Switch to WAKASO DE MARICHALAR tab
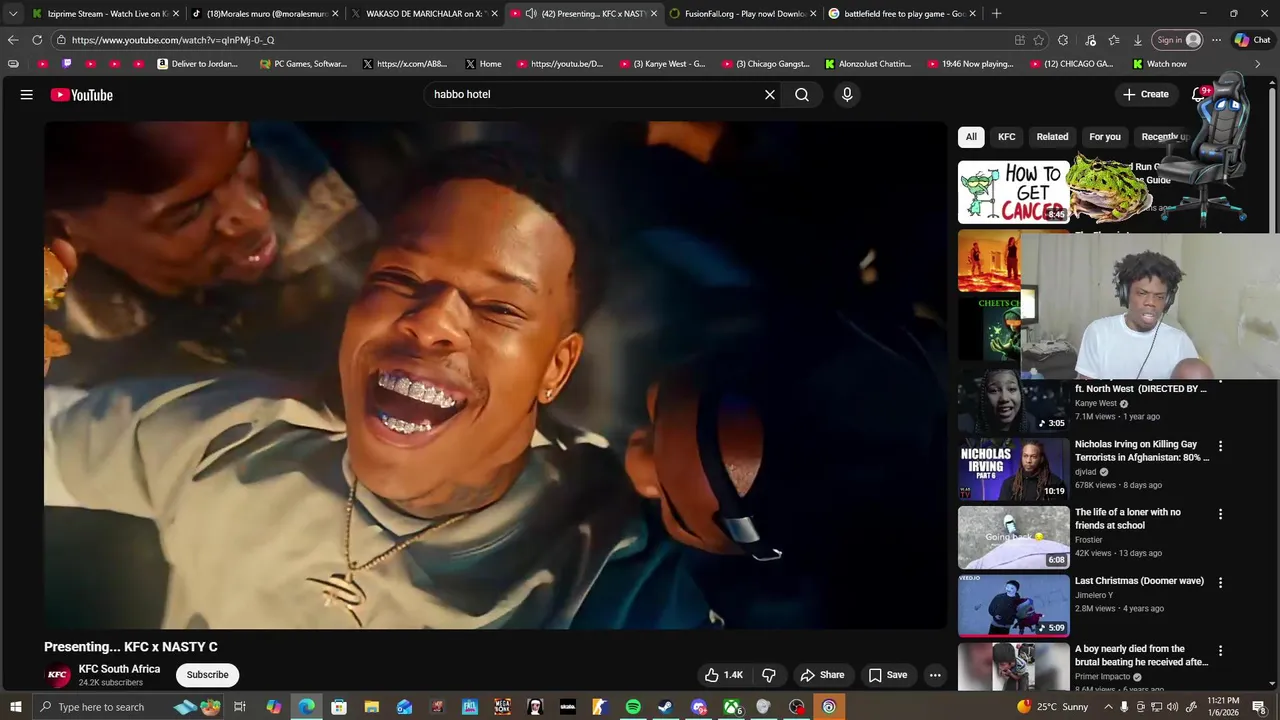The height and width of the screenshot is (720, 1280). (x=425, y=14)
